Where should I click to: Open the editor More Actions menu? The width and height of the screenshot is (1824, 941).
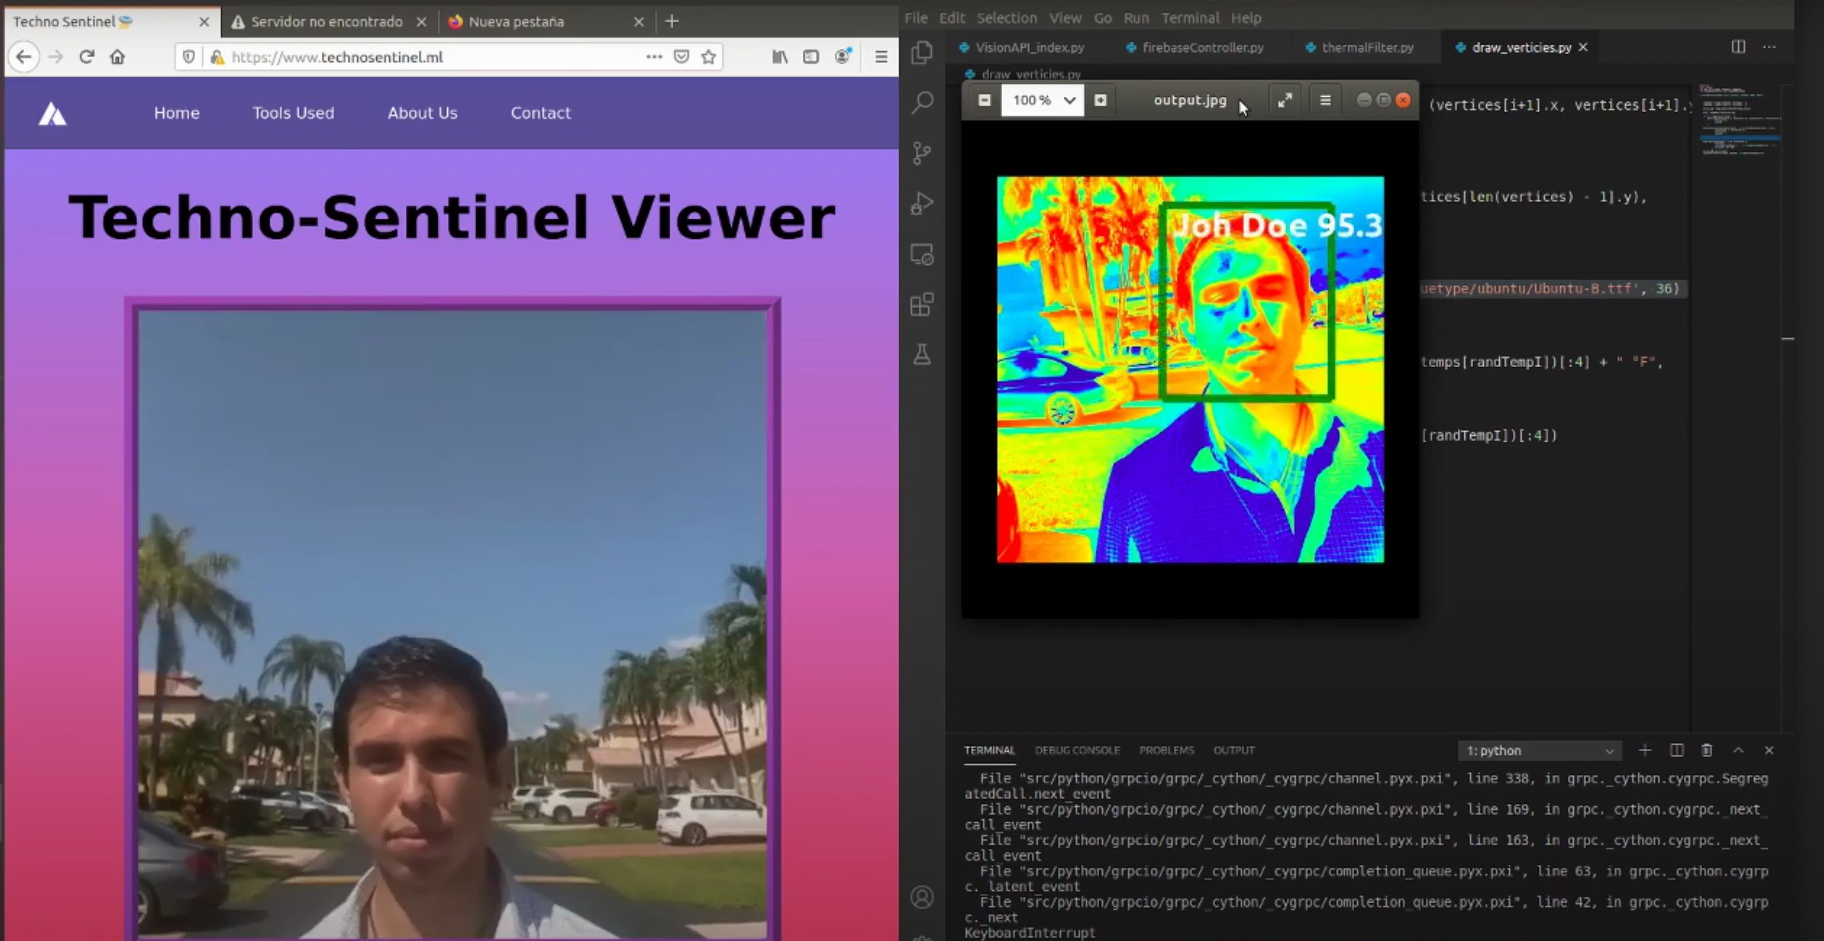click(1769, 47)
